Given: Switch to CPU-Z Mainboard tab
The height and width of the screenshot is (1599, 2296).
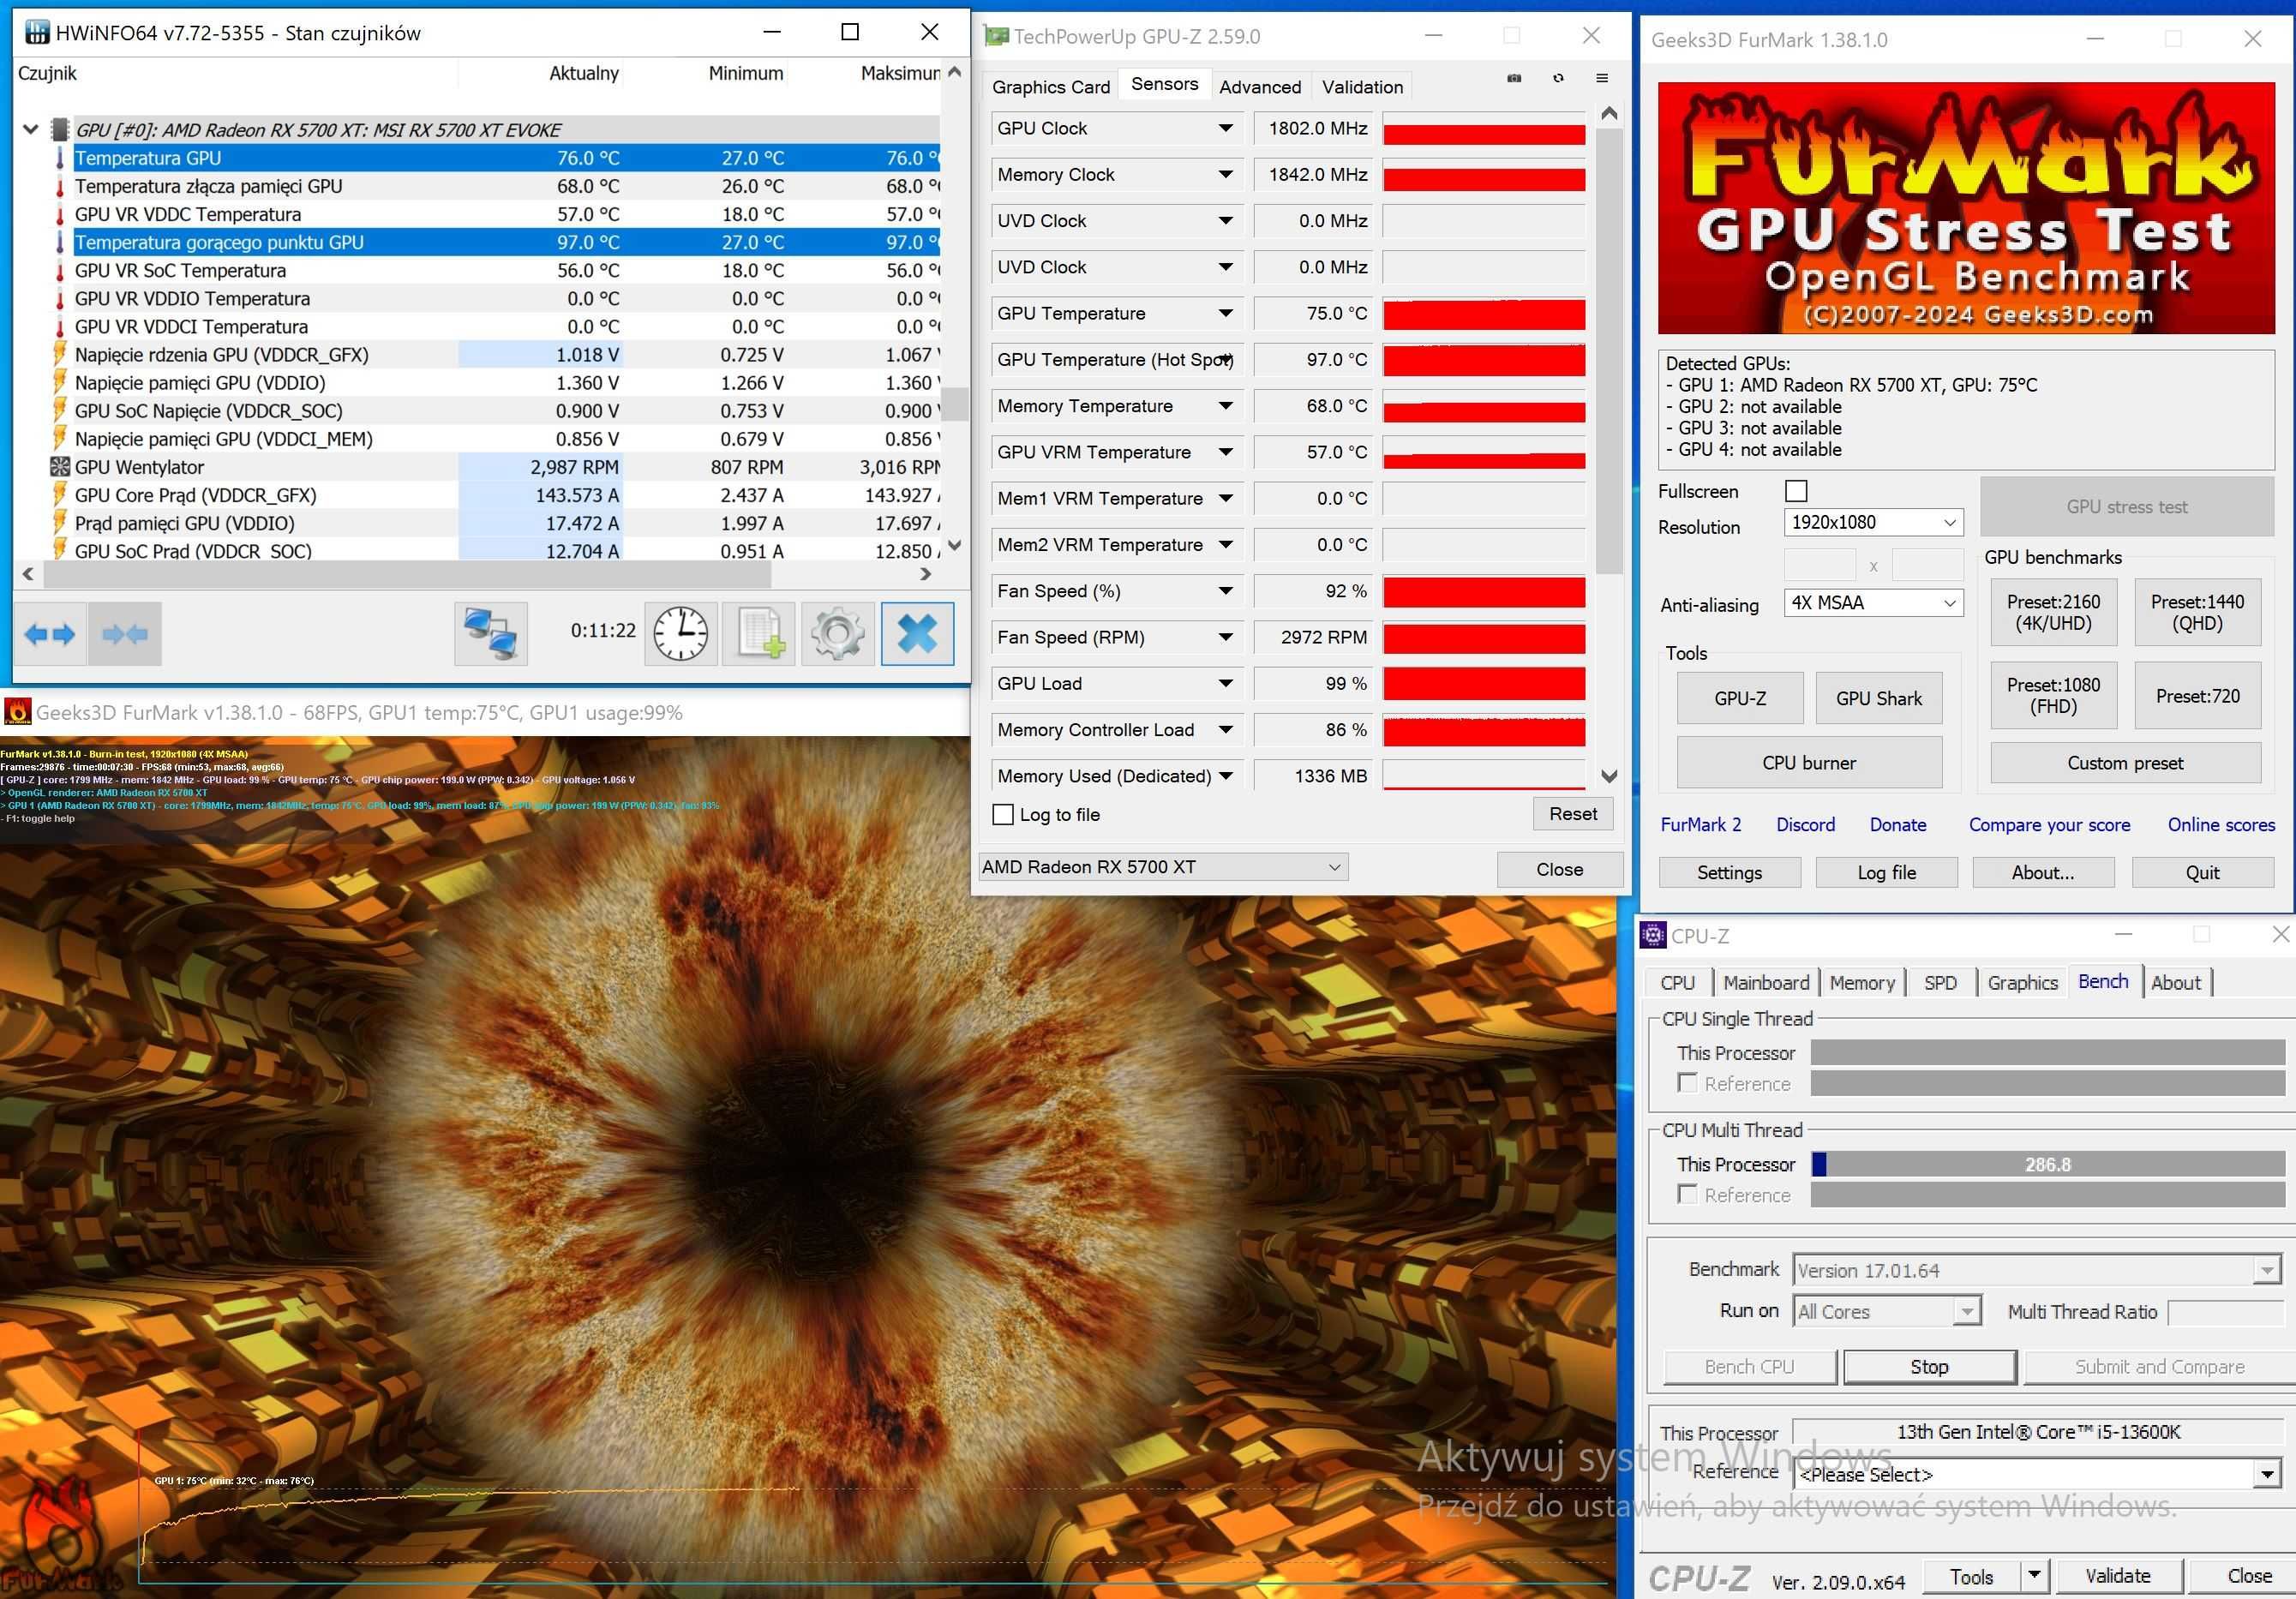Looking at the screenshot, I should click(x=1766, y=983).
